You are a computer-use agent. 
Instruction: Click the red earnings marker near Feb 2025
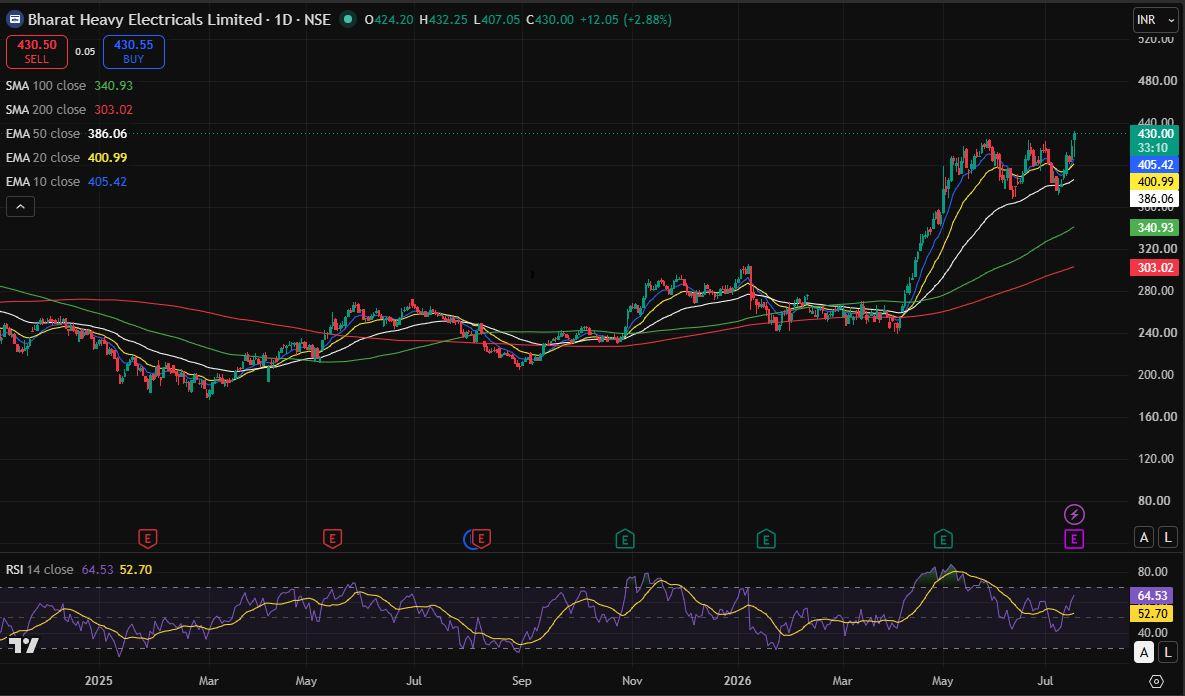(x=147, y=539)
